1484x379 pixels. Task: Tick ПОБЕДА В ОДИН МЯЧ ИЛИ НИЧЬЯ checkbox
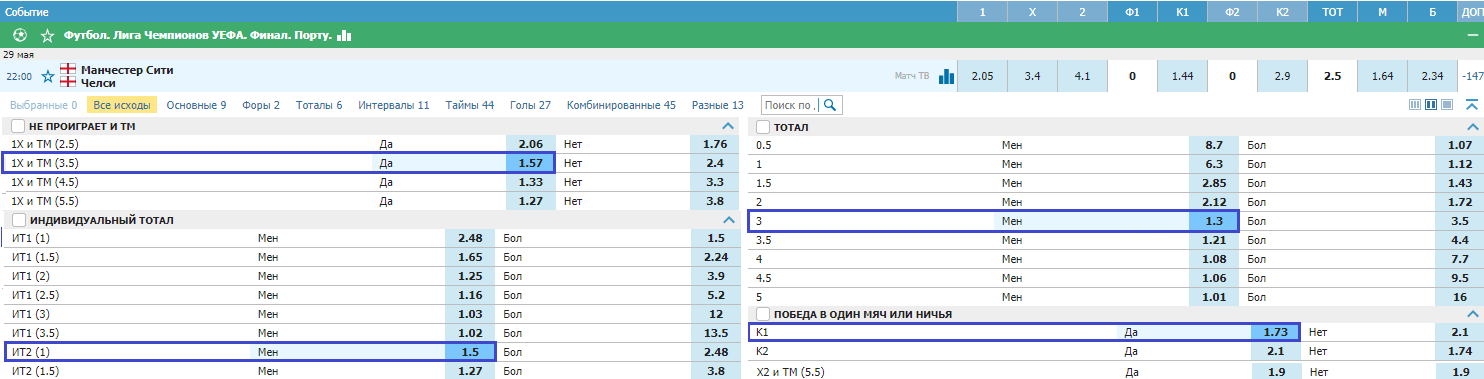[x=763, y=314]
